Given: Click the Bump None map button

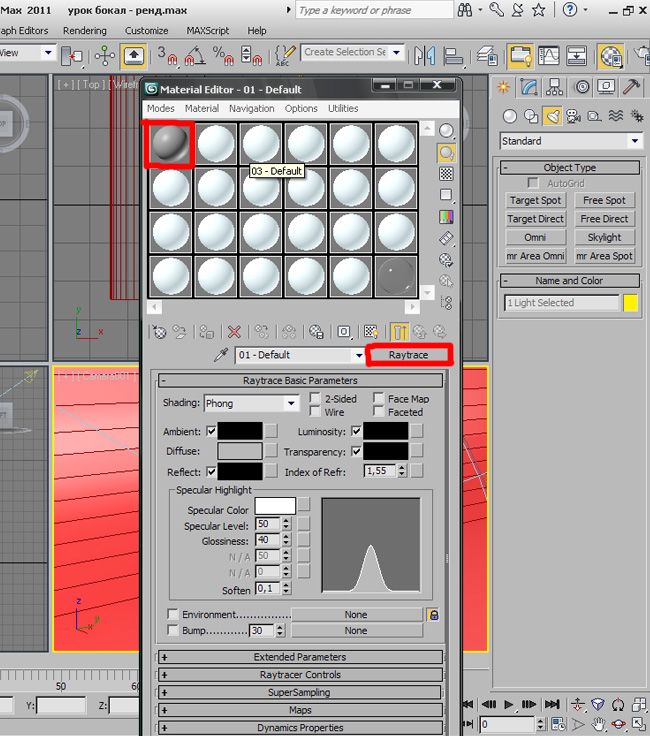Looking at the screenshot, I should tap(356, 630).
